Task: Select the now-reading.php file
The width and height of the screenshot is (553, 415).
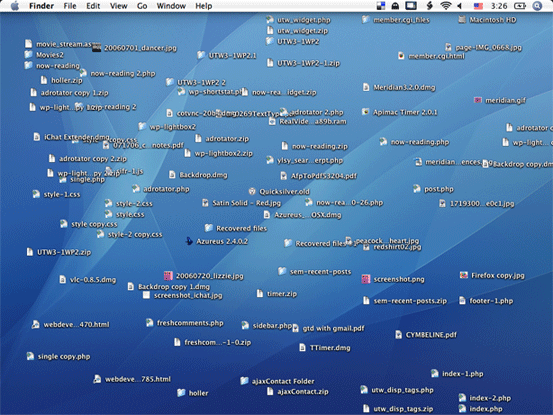Action: [x=414, y=142]
